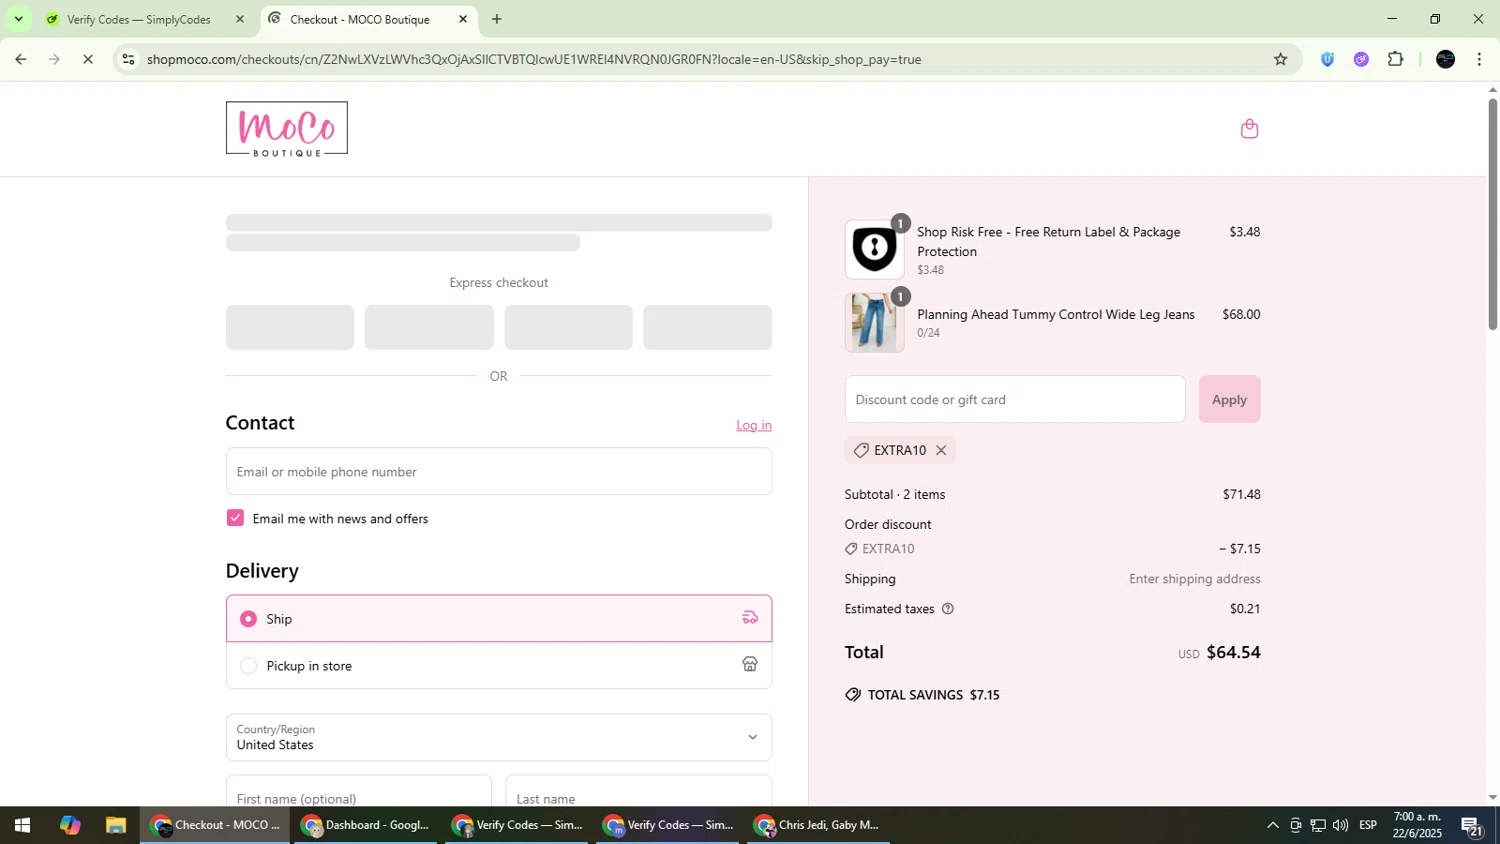Log in to your account
This screenshot has height=844, width=1500.
[x=754, y=425]
